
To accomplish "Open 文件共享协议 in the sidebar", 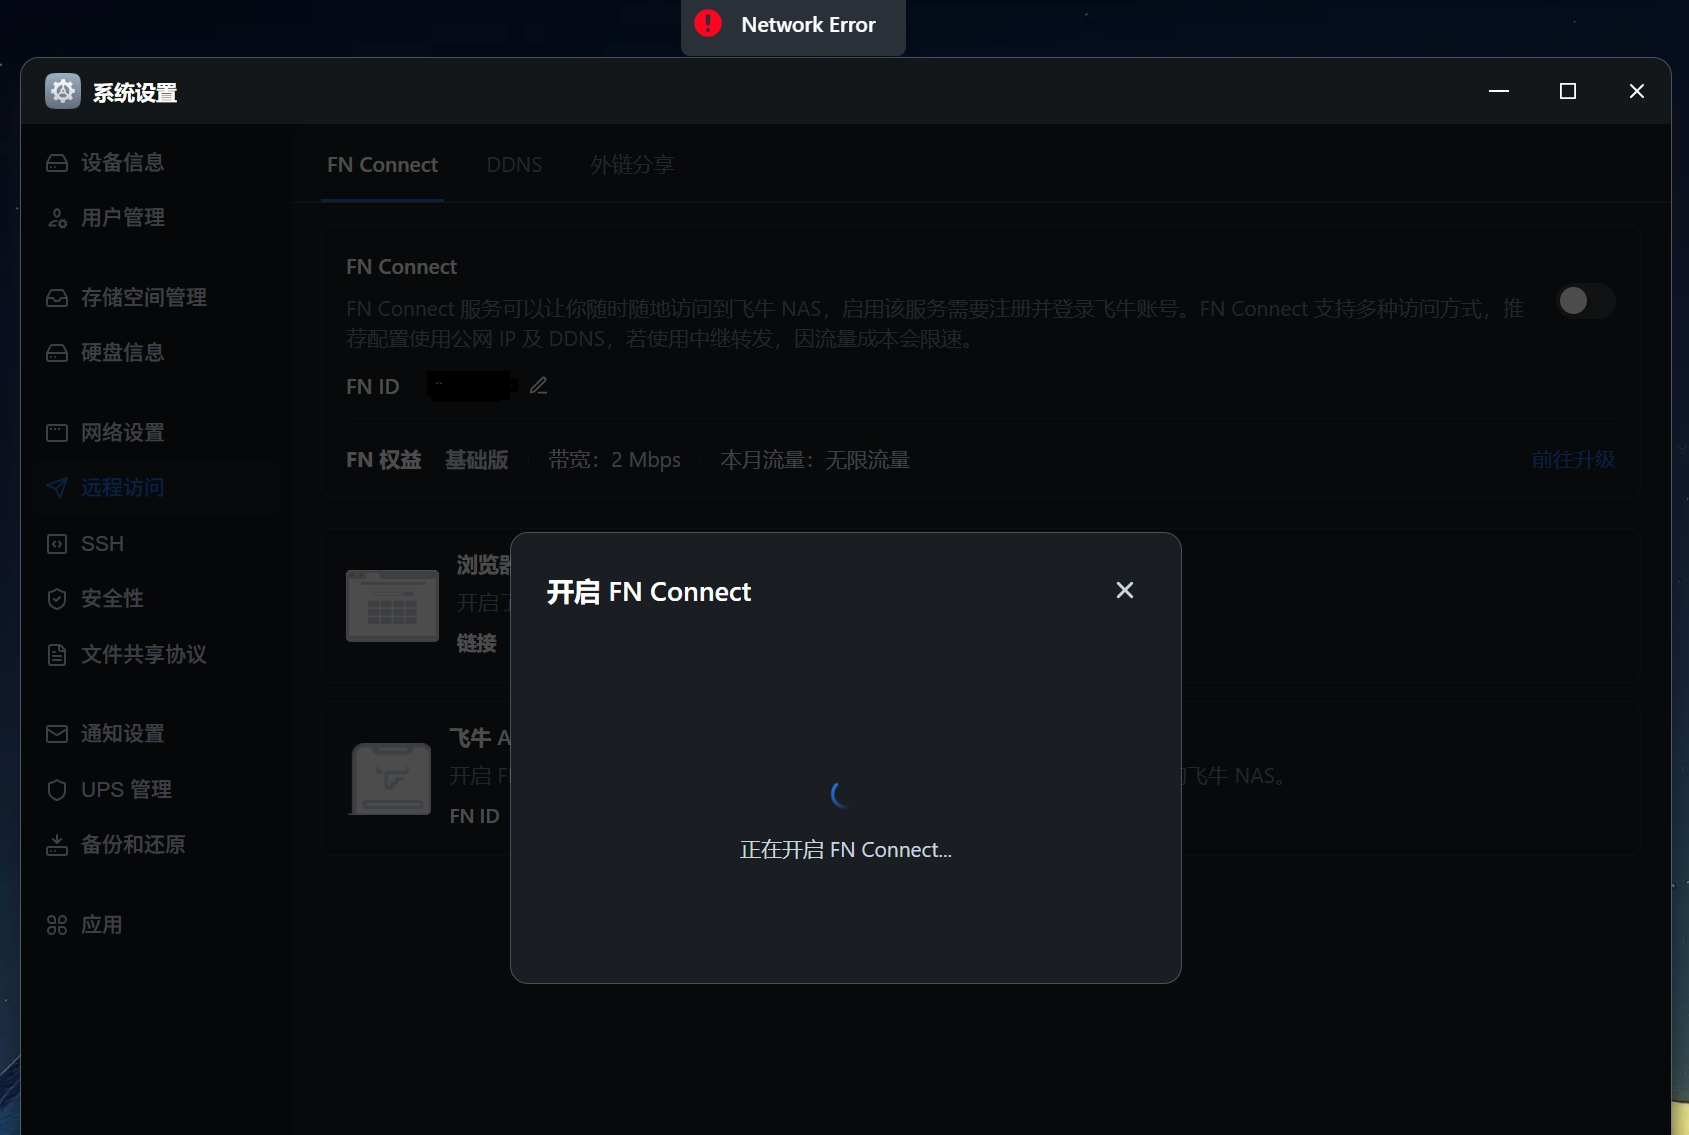I will point(156,655).
